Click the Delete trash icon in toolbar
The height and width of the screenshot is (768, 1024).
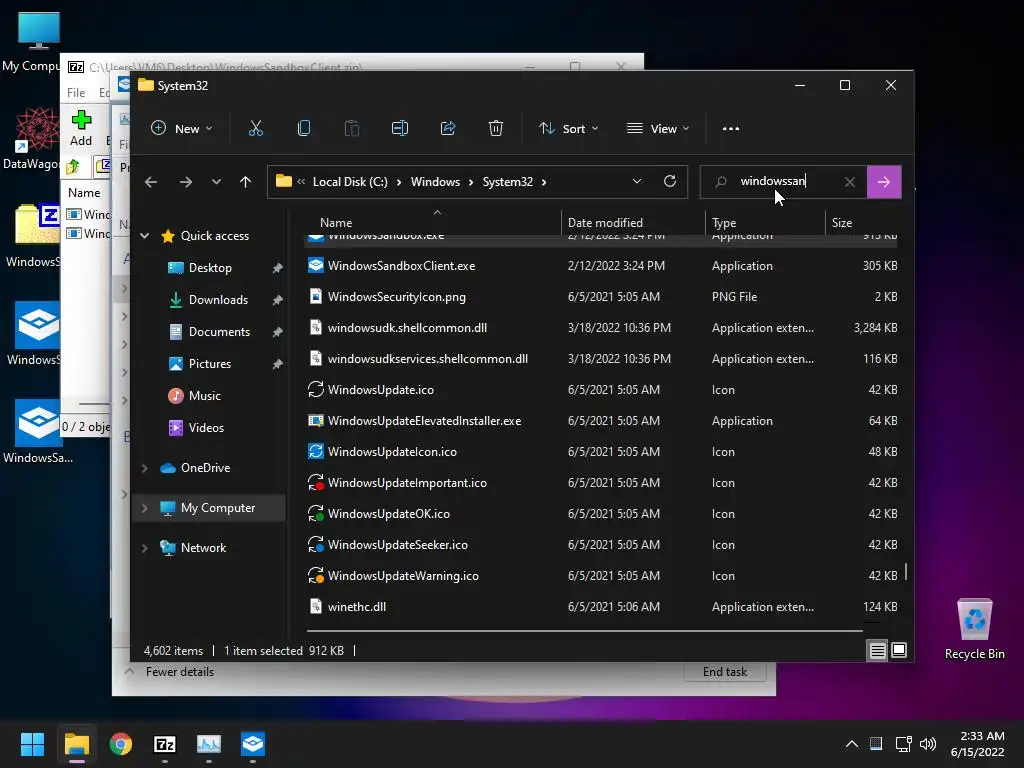pos(496,129)
